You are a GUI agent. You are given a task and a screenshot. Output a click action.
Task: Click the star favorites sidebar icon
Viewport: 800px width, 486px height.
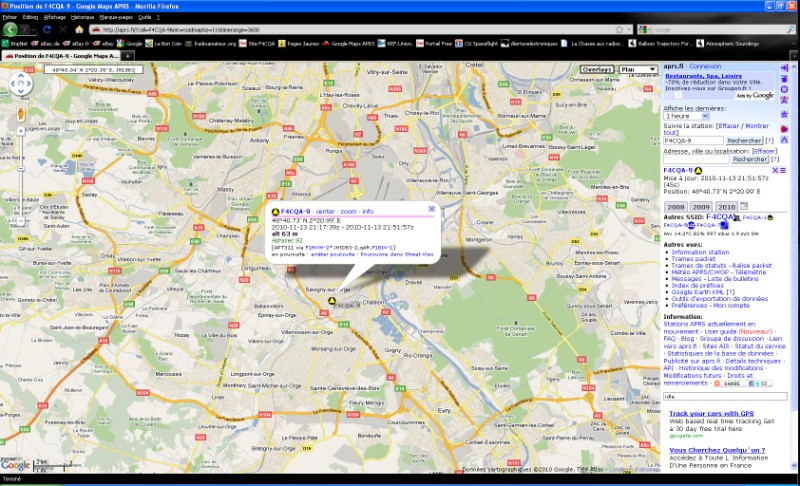(784, 114)
